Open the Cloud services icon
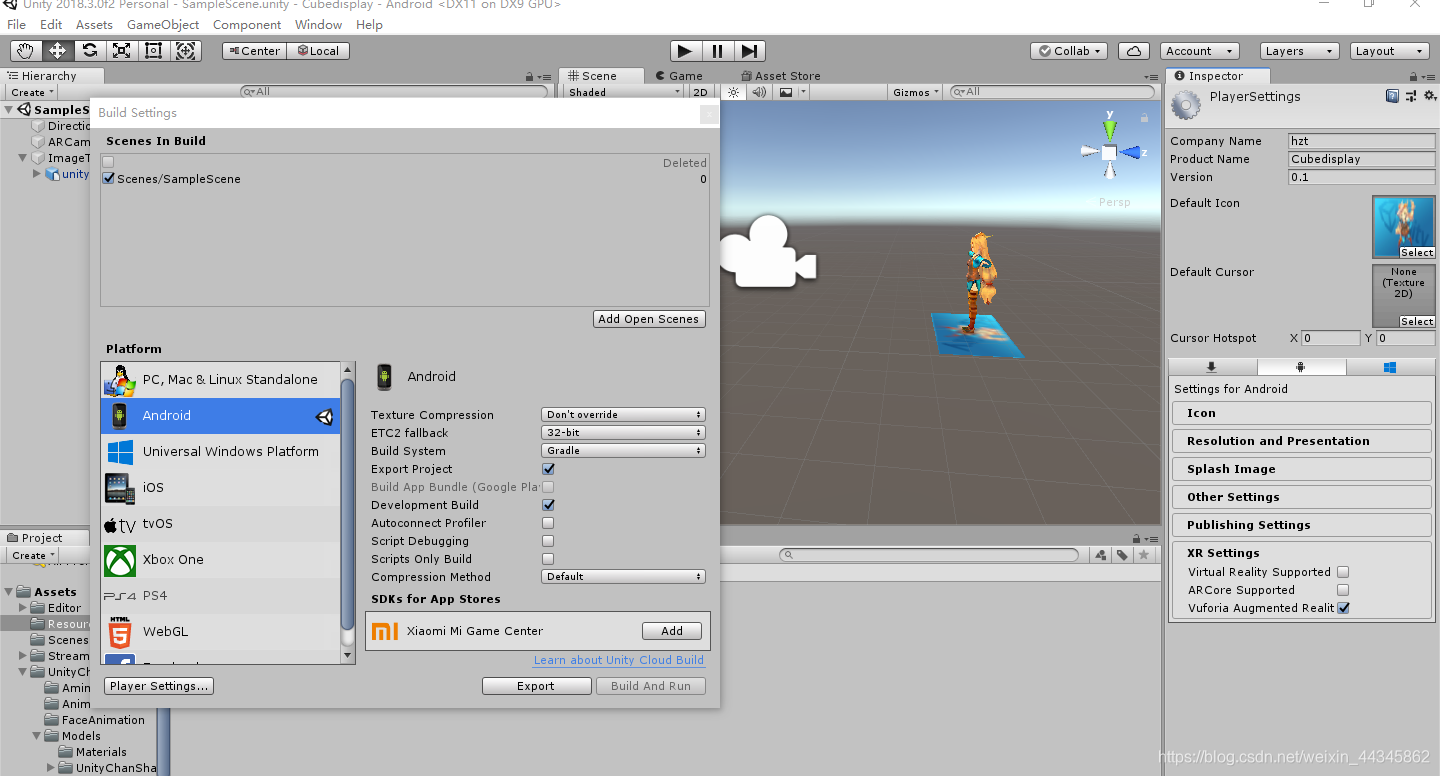 click(x=1133, y=51)
